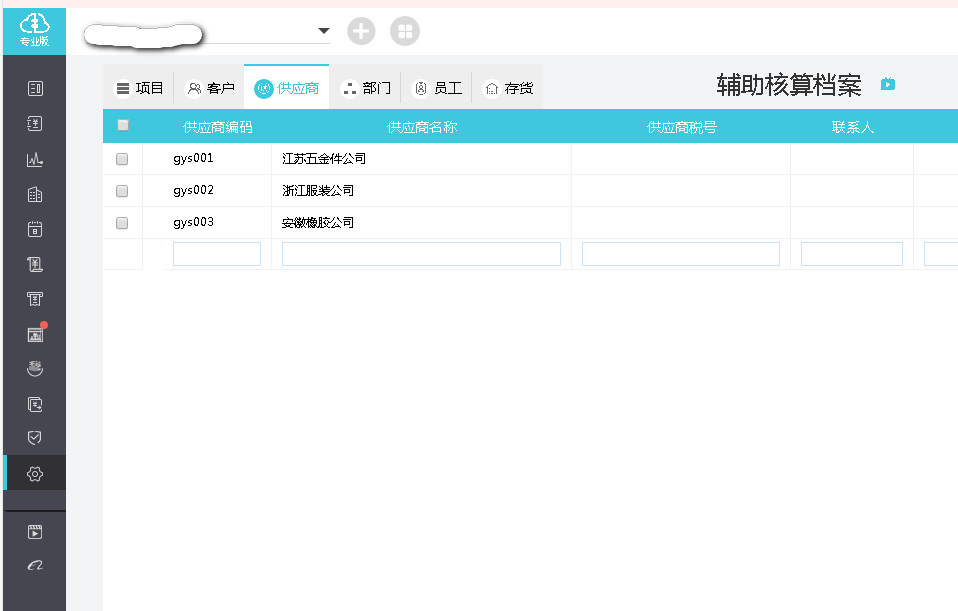This screenshot has width=958, height=611.
Task: Switch to the 存货 tab
Action: (508, 88)
